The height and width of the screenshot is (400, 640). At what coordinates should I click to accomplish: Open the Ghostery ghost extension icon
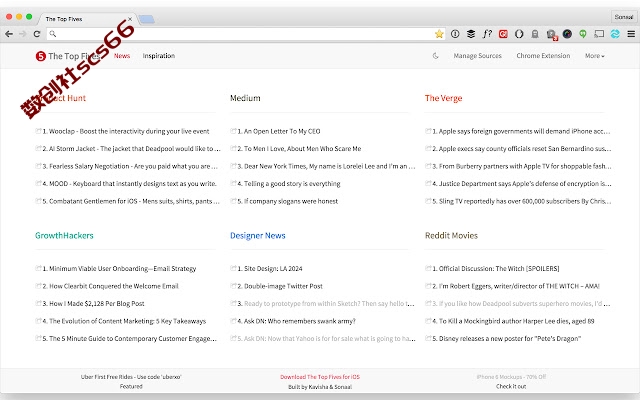point(535,34)
